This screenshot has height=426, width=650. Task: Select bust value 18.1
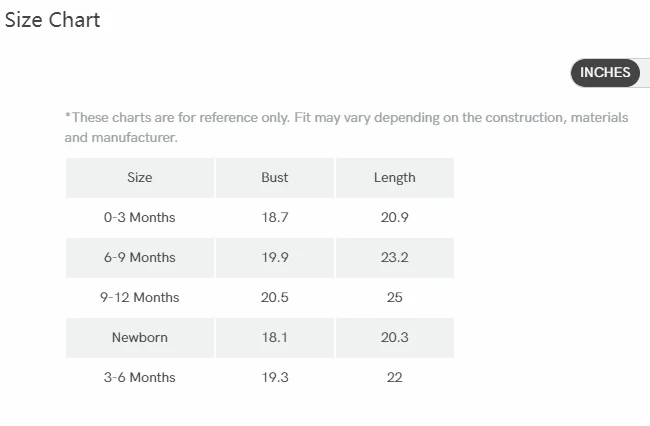tap(275, 337)
